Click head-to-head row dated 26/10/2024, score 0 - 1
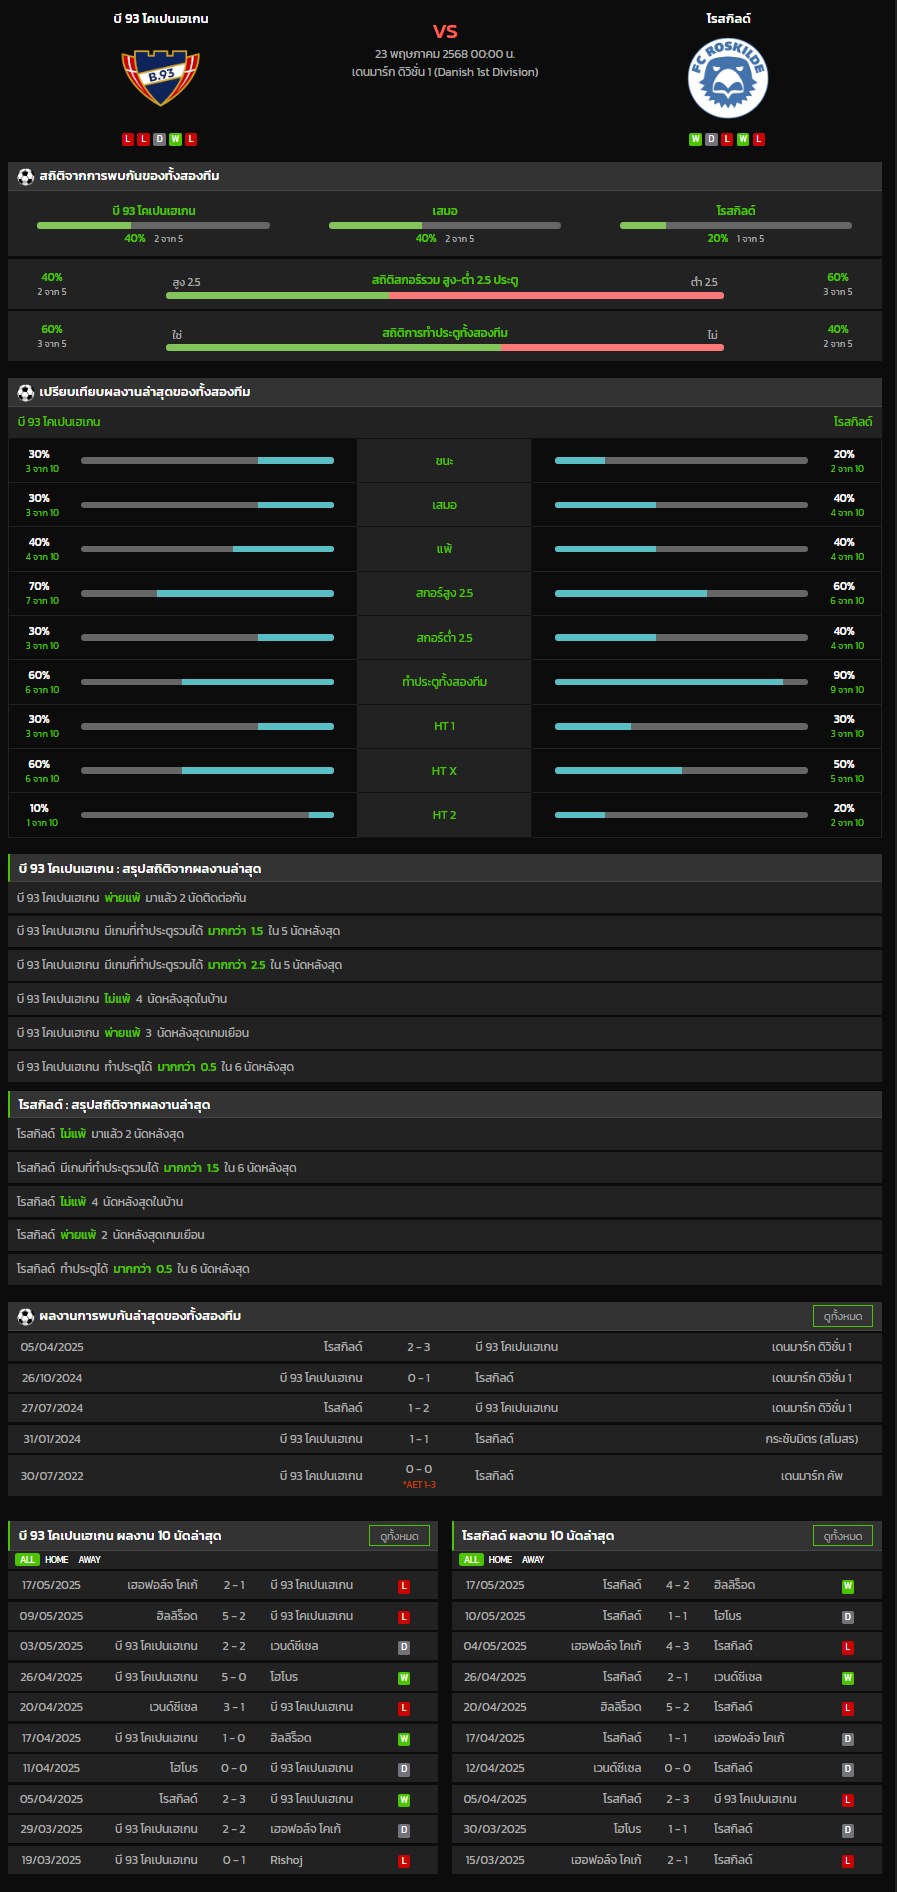The image size is (897, 1892). (445, 1378)
